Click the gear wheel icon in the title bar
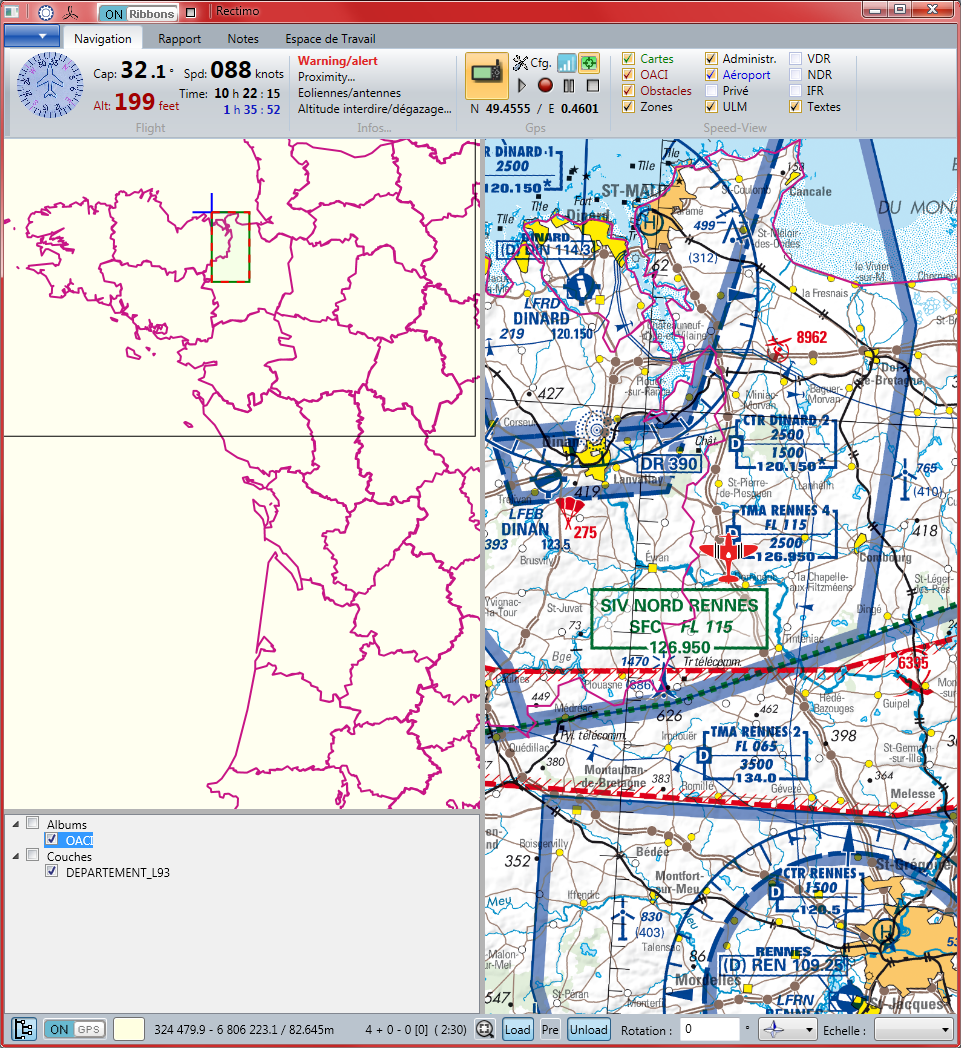Viewport: 961px width, 1048px height. click(45, 12)
